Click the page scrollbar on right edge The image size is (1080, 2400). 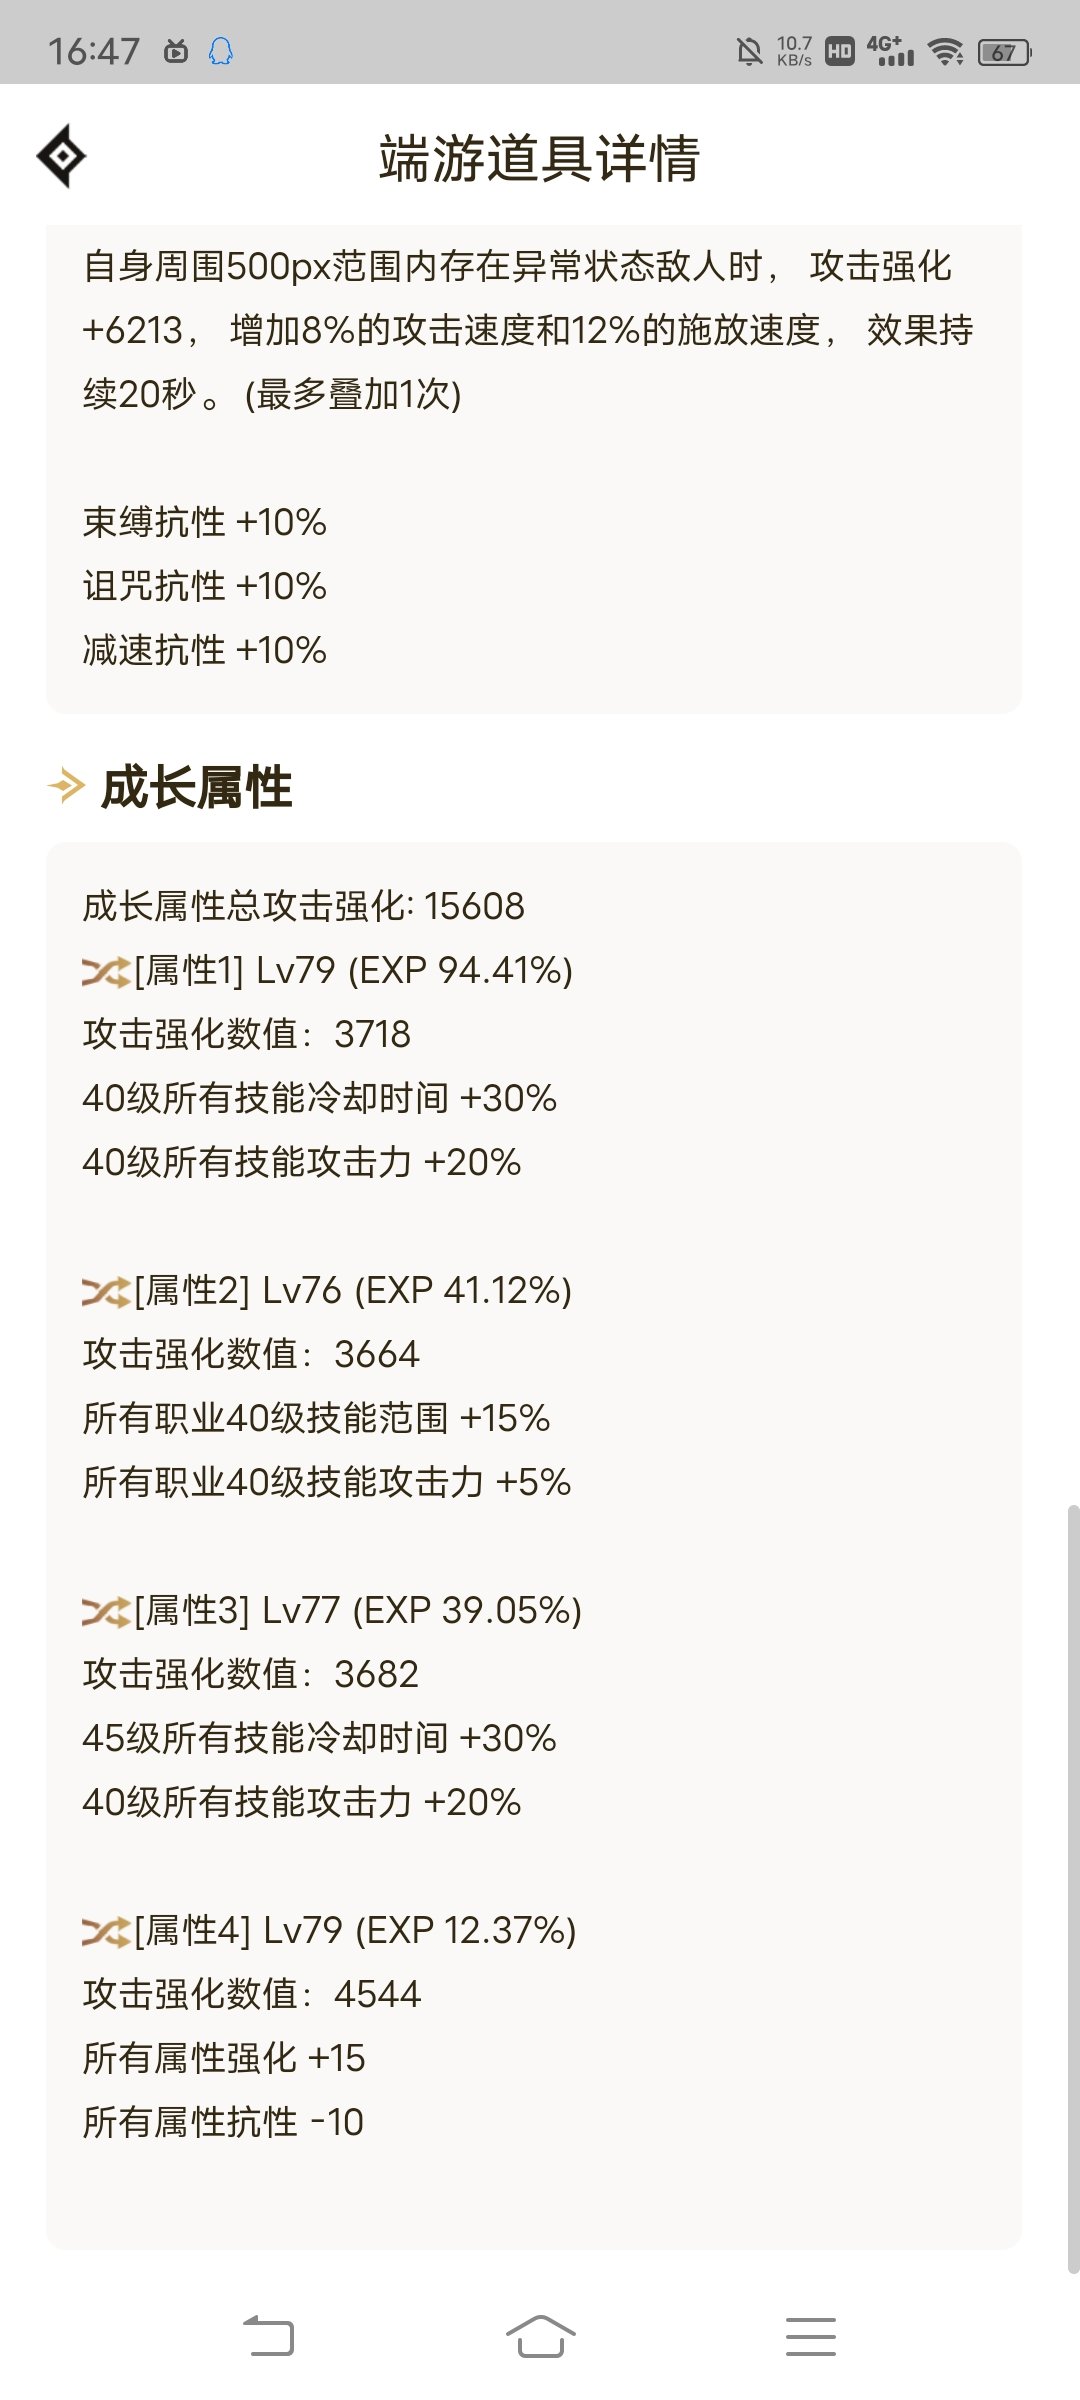(x=1073, y=1888)
